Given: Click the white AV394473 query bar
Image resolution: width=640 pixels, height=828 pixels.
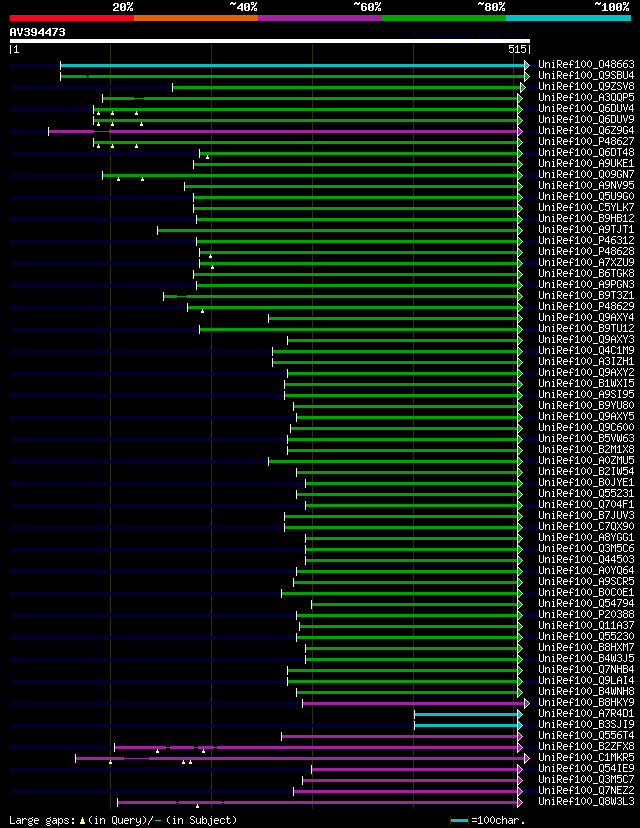Looking at the screenshot, I should pos(270,41).
